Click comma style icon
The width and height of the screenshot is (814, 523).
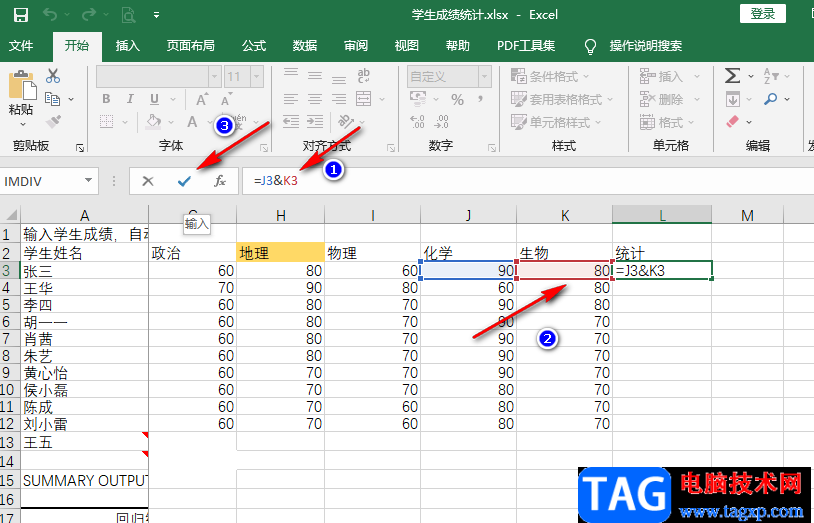(x=480, y=99)
